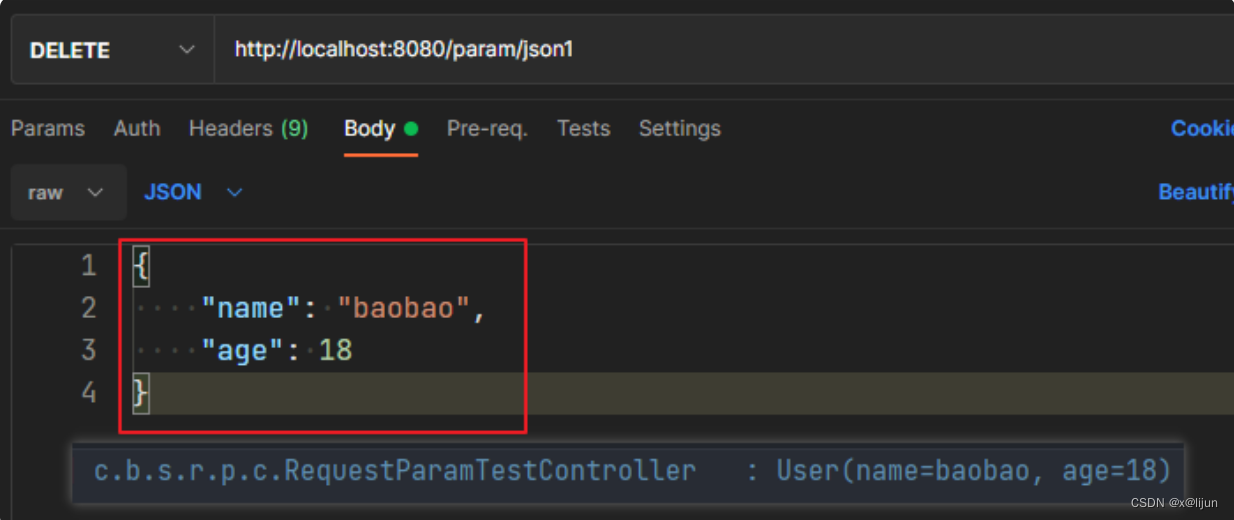
Task: Open the Auth tab
Action: [137, 129]
